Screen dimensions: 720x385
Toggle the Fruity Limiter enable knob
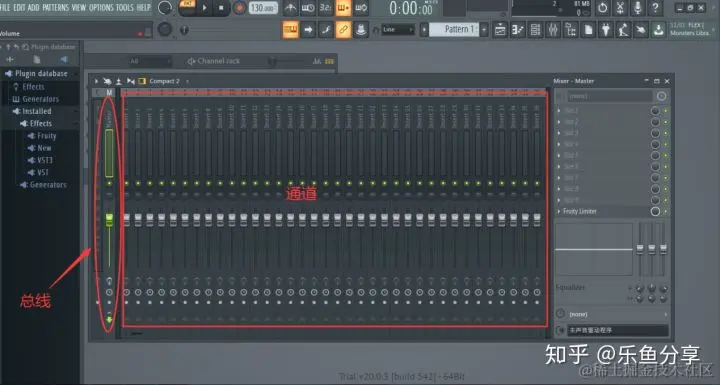[655, 211]
